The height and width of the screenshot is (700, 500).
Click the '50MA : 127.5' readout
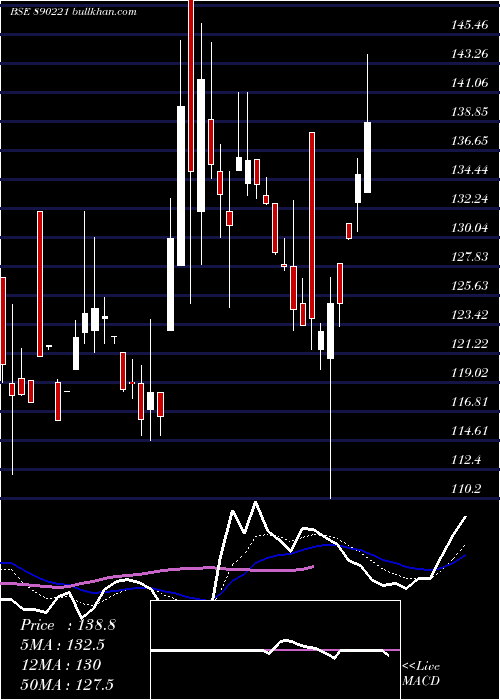click(x=67, y=684)
